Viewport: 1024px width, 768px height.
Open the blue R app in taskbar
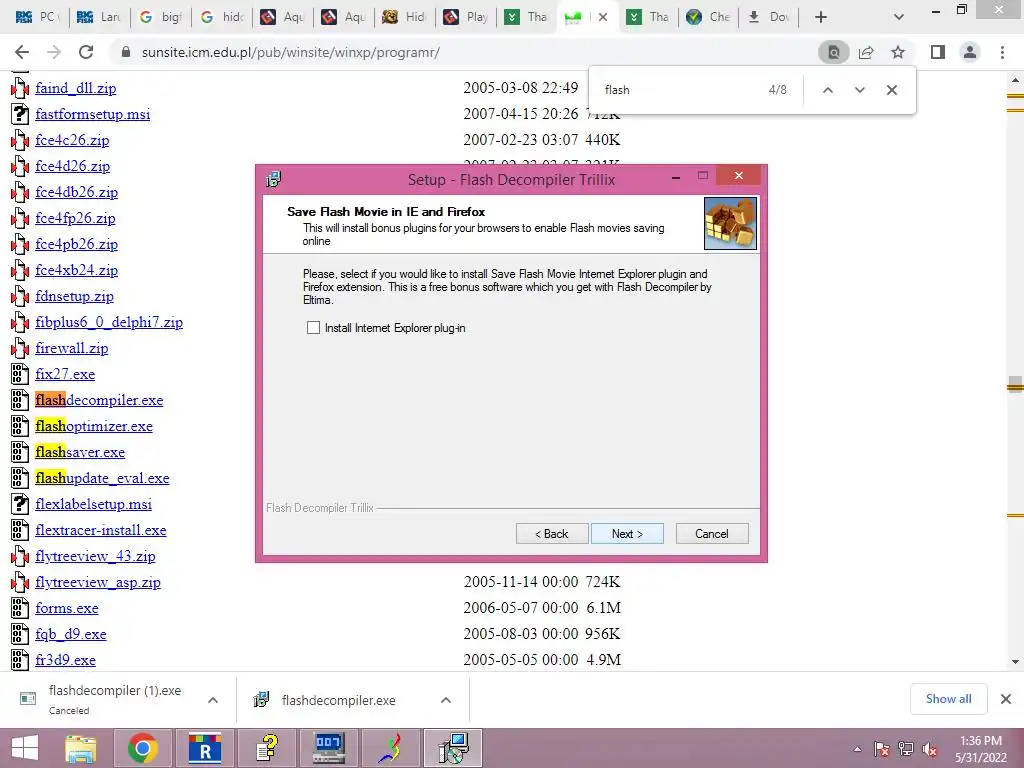tap(204, 748)
